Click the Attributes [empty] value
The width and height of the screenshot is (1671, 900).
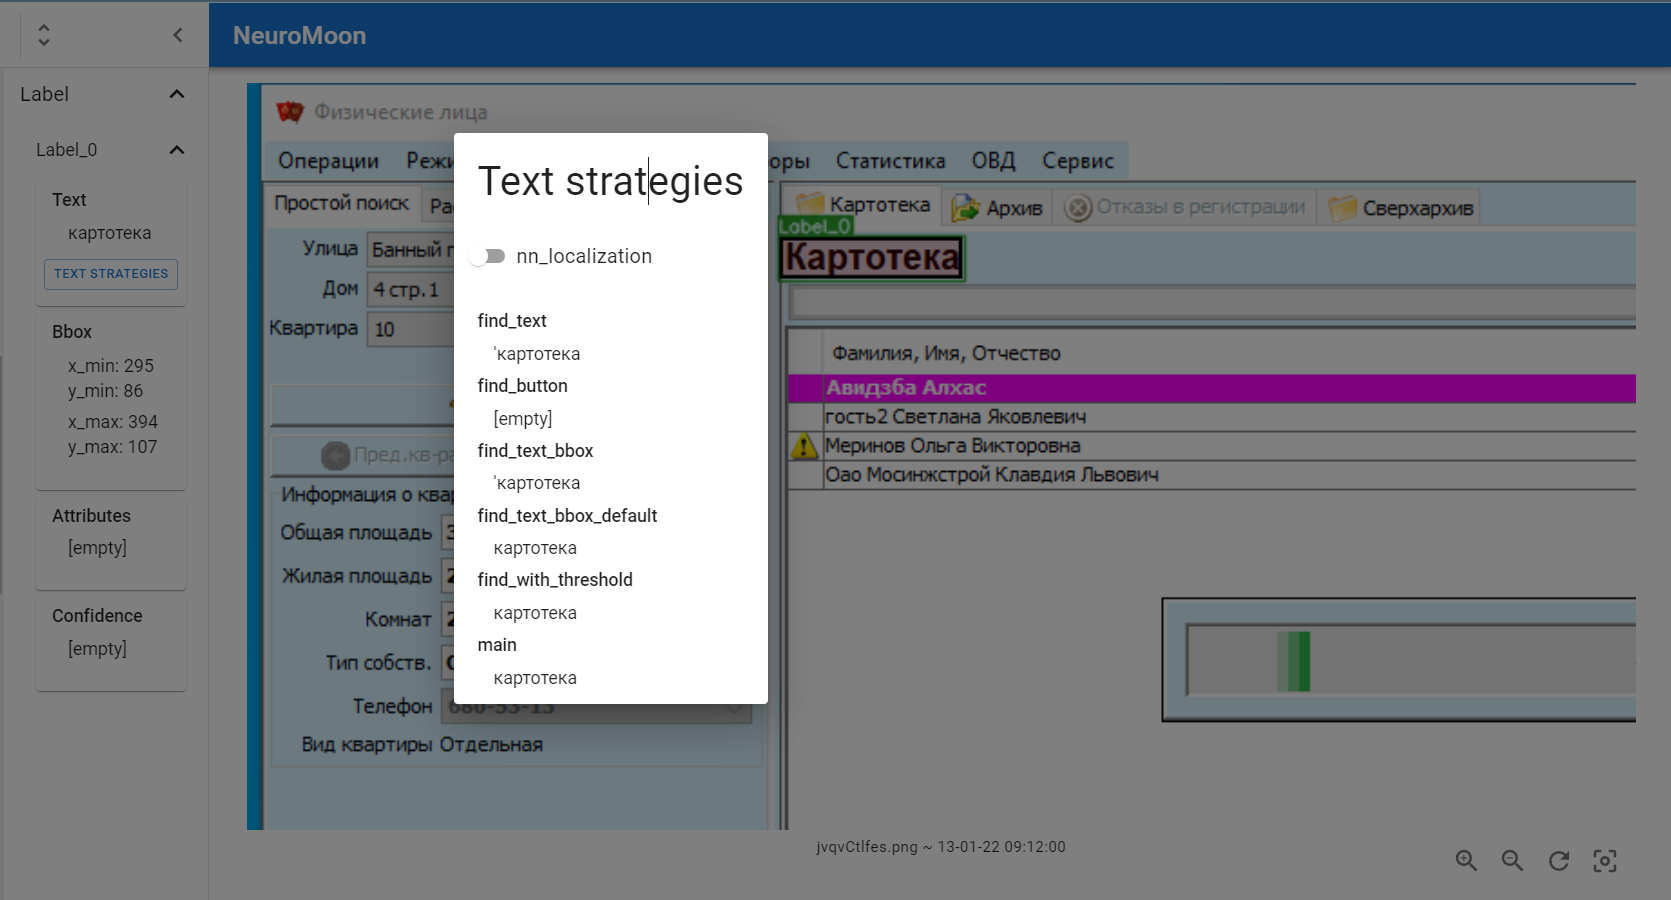pyautogui.click(x=97, y=548)
